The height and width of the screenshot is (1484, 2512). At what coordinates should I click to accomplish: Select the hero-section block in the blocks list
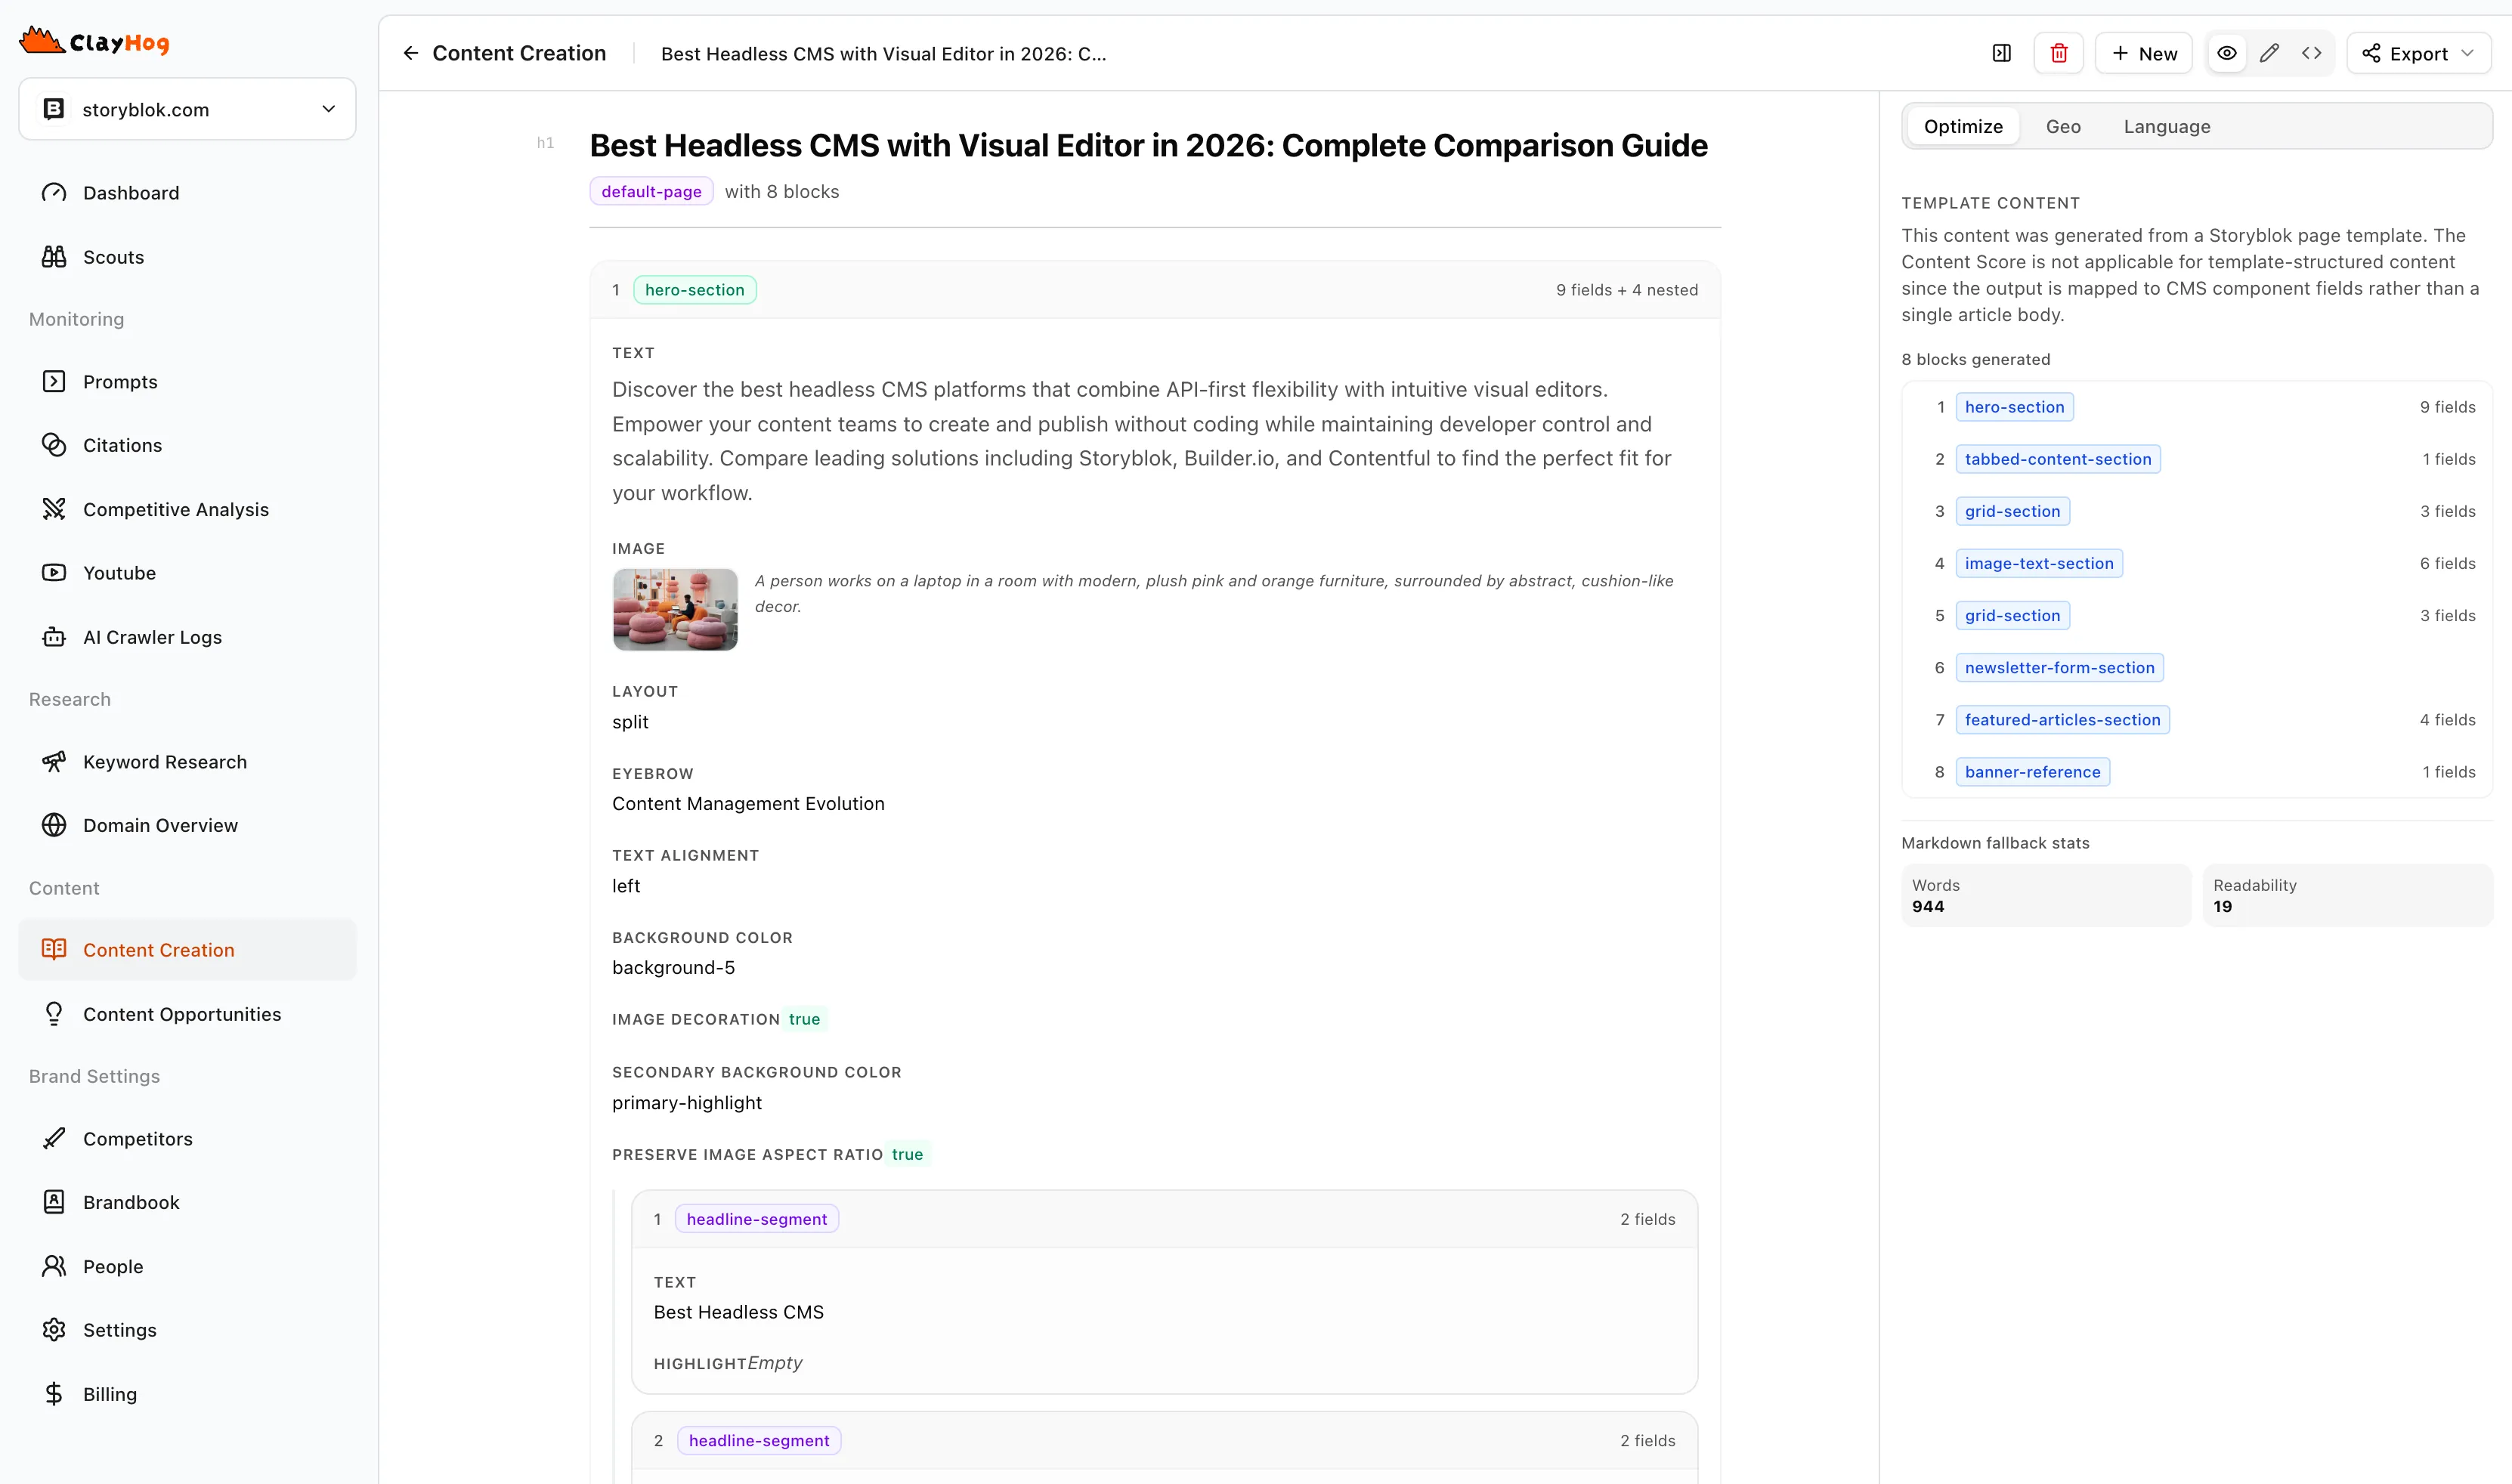click(x=2014, y=406)
